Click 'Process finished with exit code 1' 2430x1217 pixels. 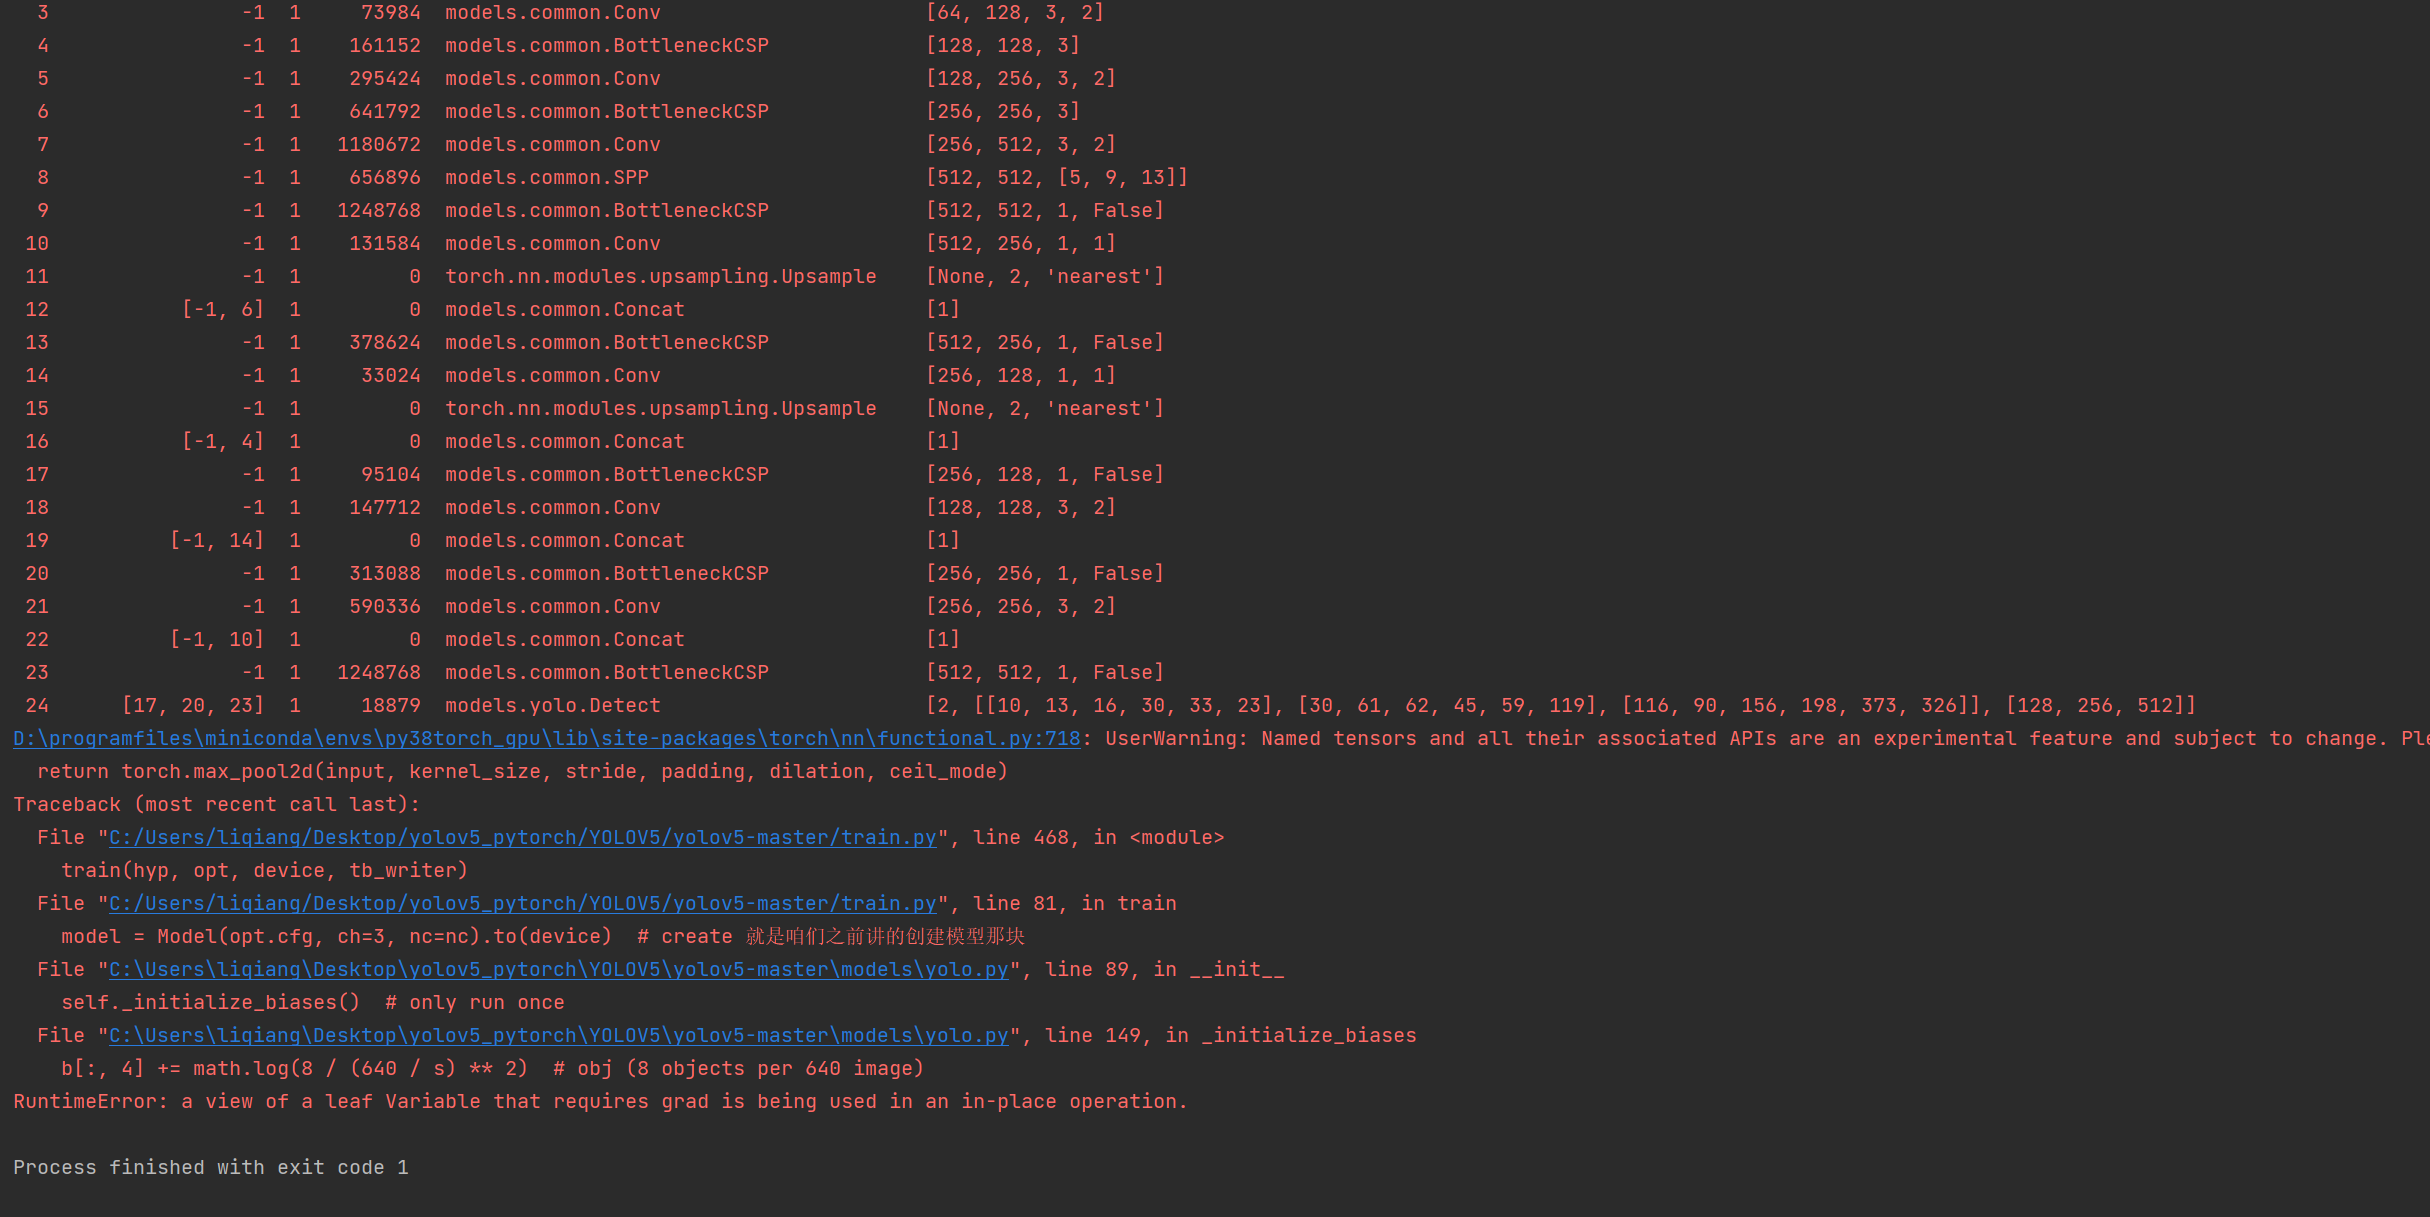coord(211,1168)
